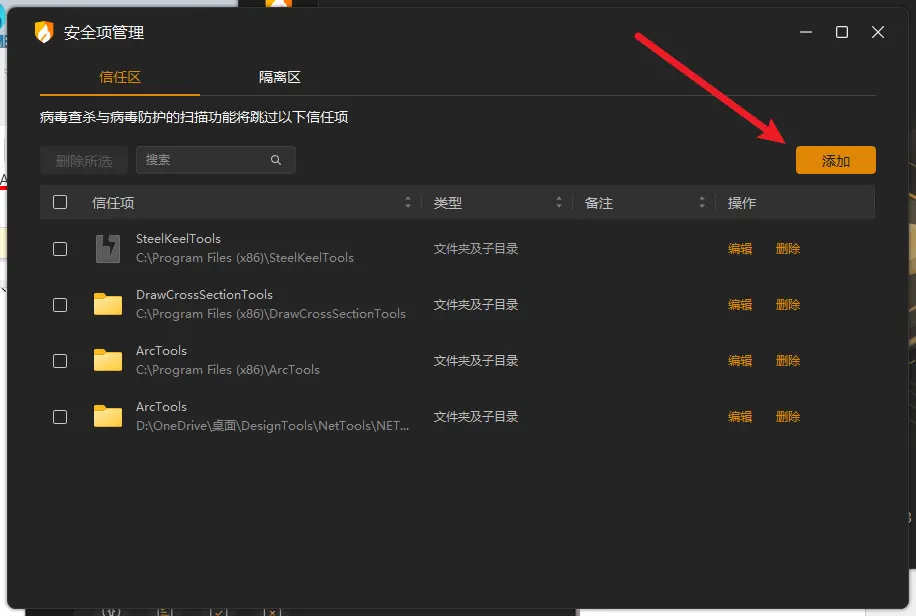916x616 pixels.
Task: Click the D:\OneDrive\桌面\DesignTools path text
Action: [x=272, y=426]
